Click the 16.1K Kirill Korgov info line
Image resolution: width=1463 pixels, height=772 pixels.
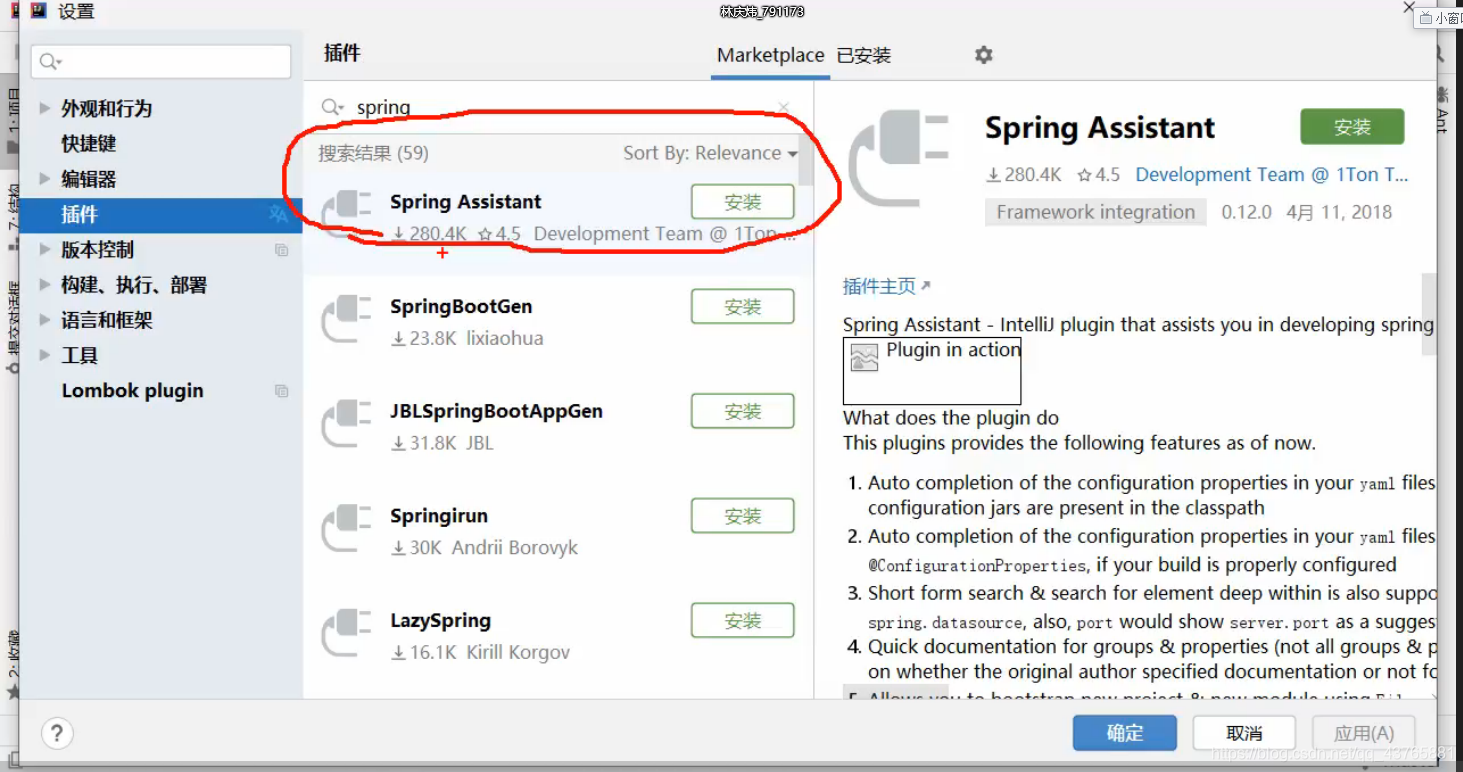click(x=480, y=653)
